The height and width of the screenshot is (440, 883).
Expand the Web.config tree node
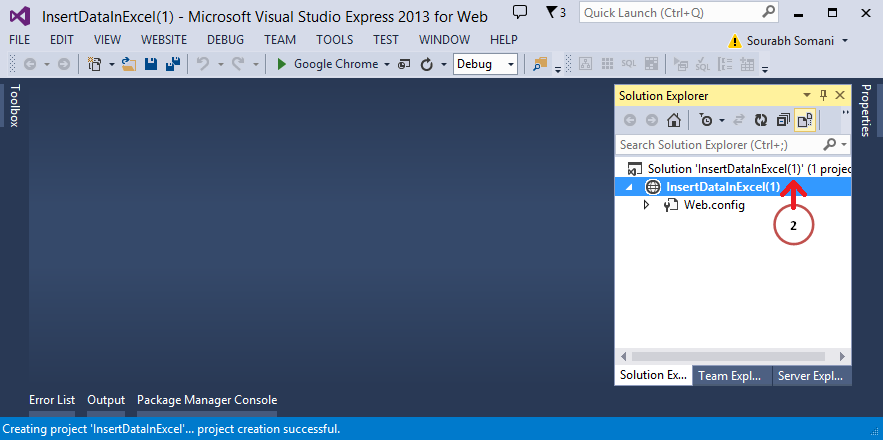(x=646, y=205)
